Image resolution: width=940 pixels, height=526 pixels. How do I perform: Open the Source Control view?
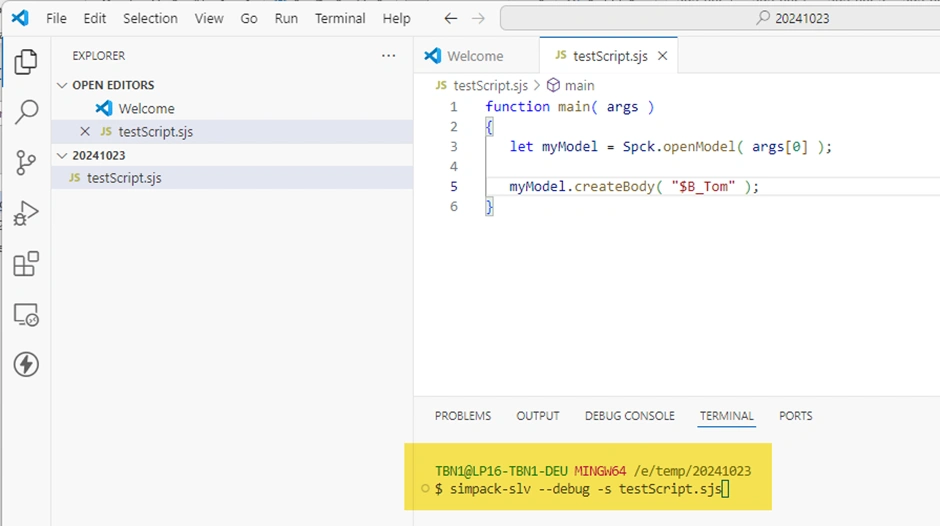[x=26, y=162]
